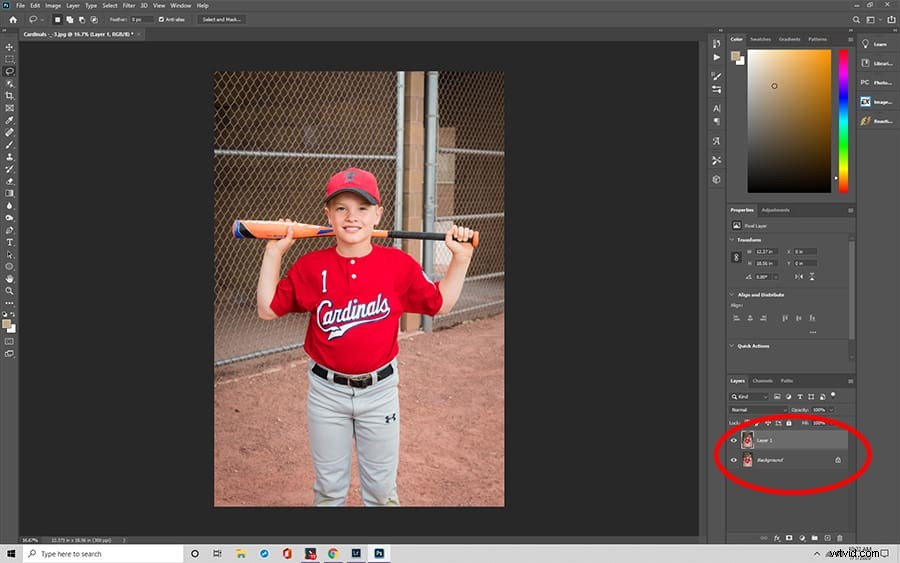Open the File menu
The height and width of the screenshot is (563, 900).
click(x=20, y=6)
